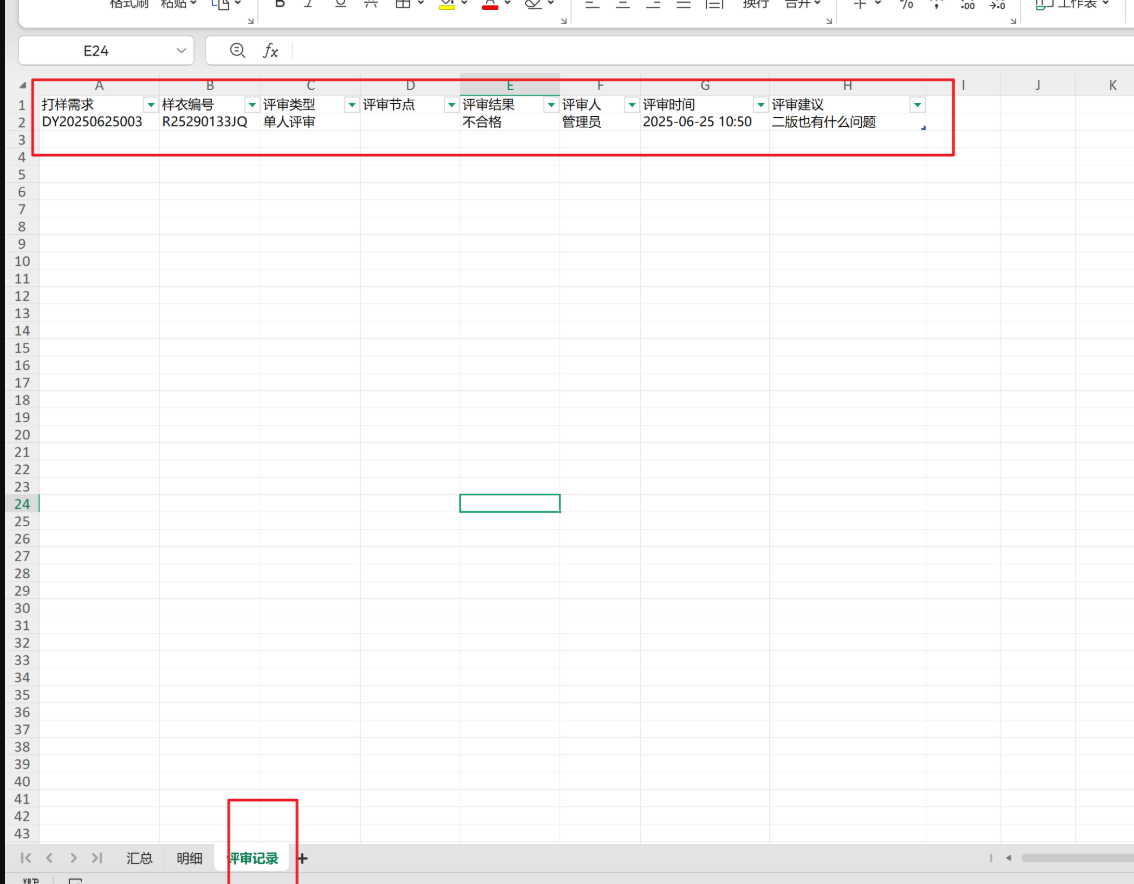
Task: Click horizontal scrollbar left arrow
Action: [1009, 858]
